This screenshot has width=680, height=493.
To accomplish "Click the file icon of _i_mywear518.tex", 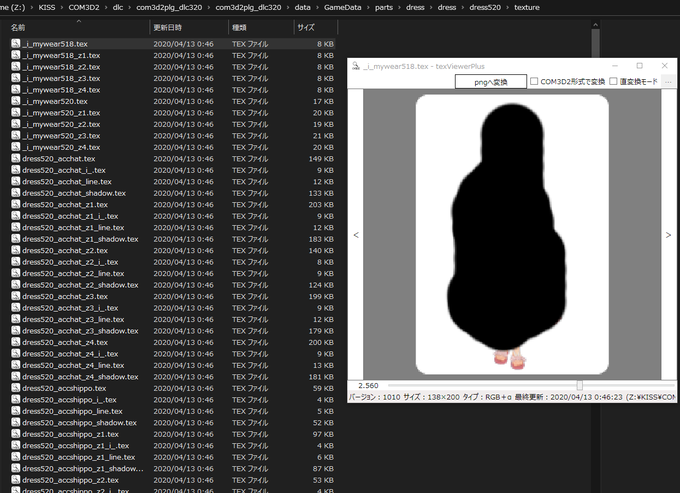I will 16,43.
